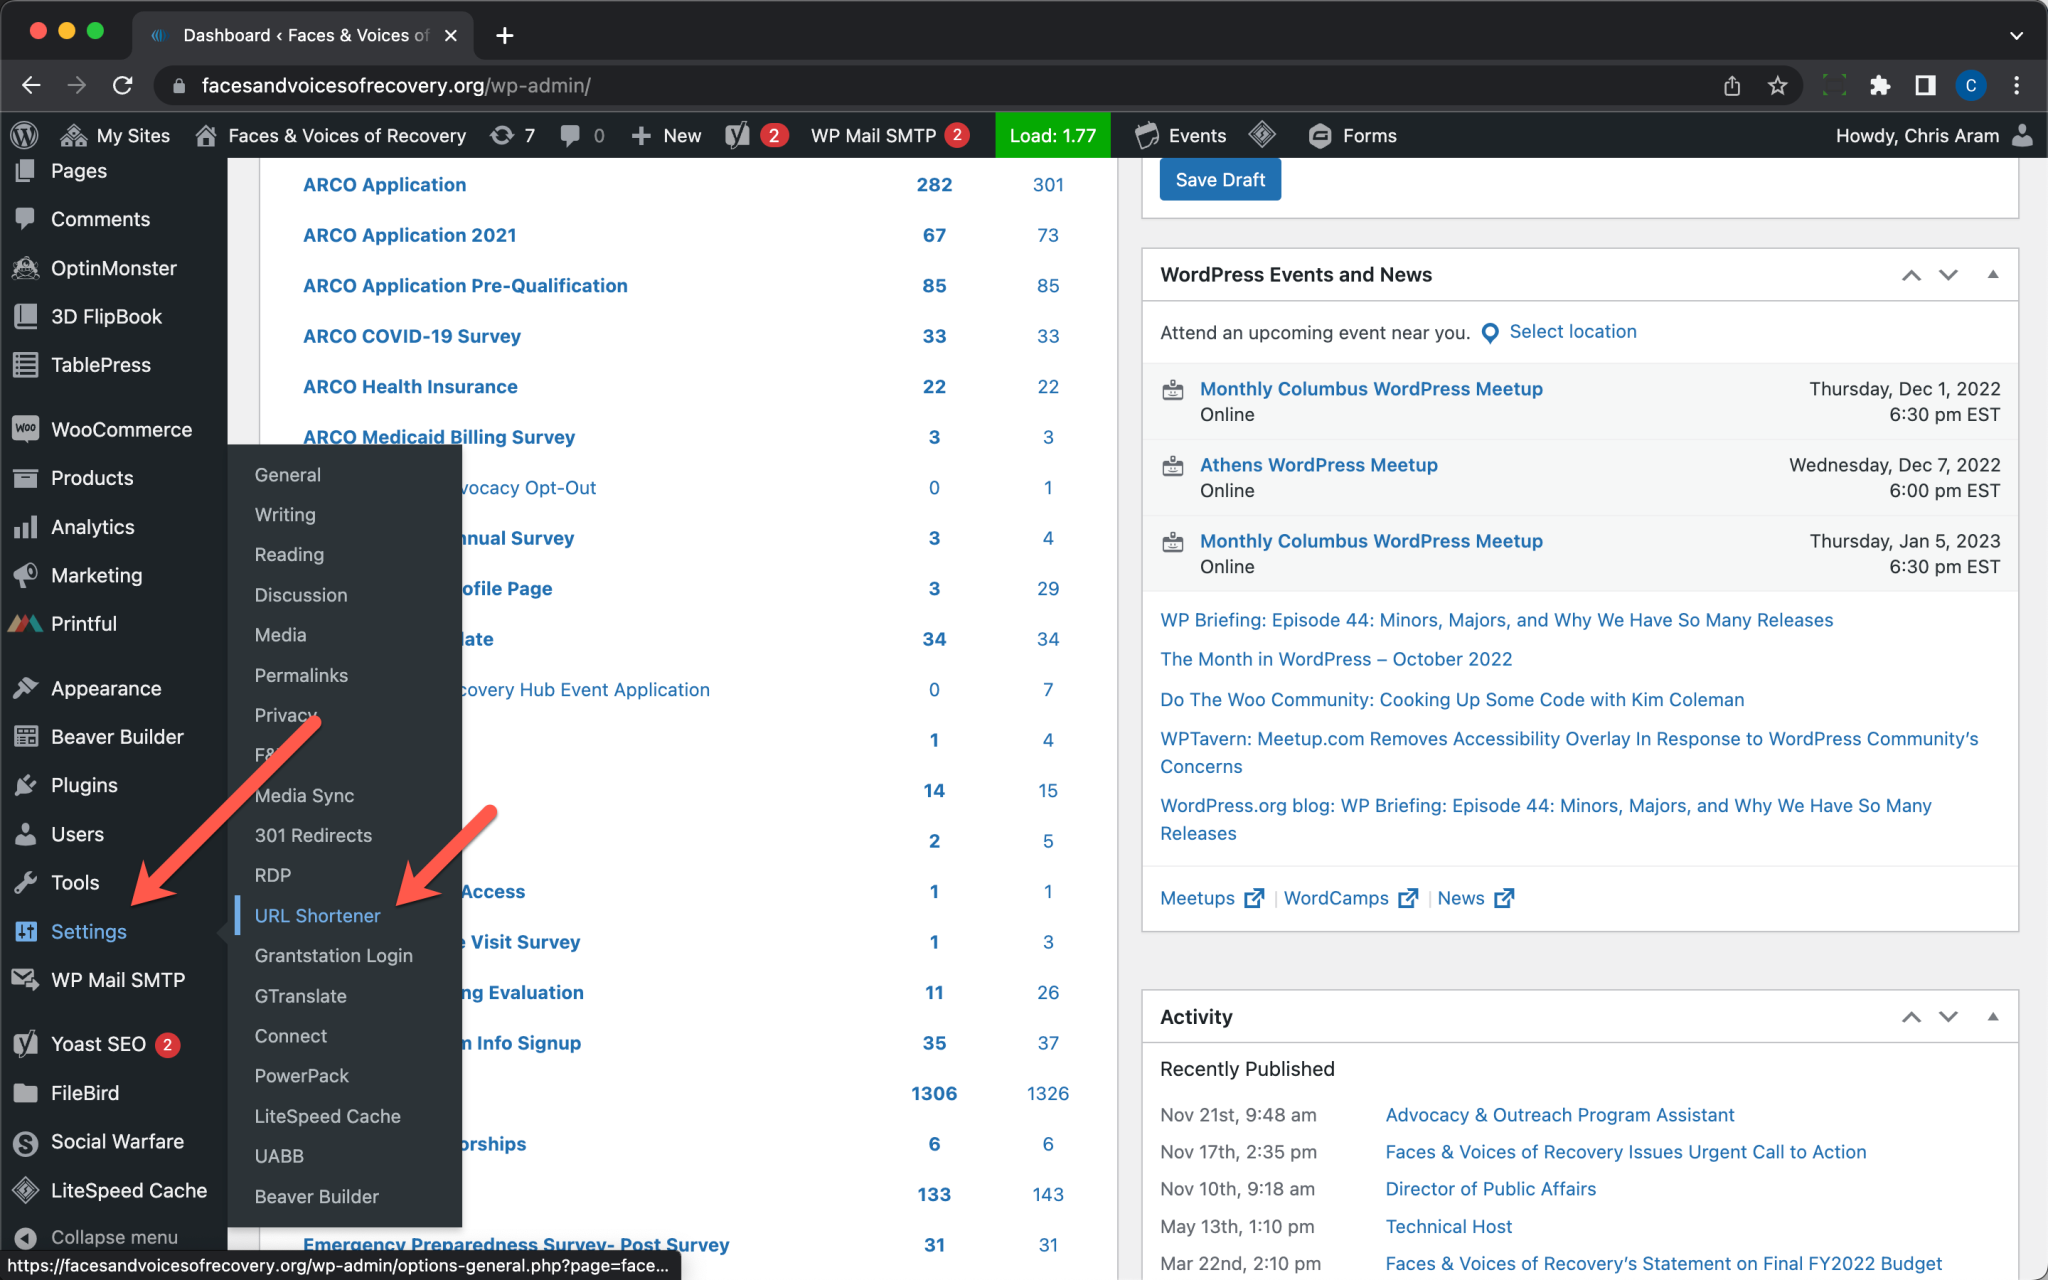2048x1280 pixels.
Task: Click the Save Draft button
Action: [x=1219, y=180]
